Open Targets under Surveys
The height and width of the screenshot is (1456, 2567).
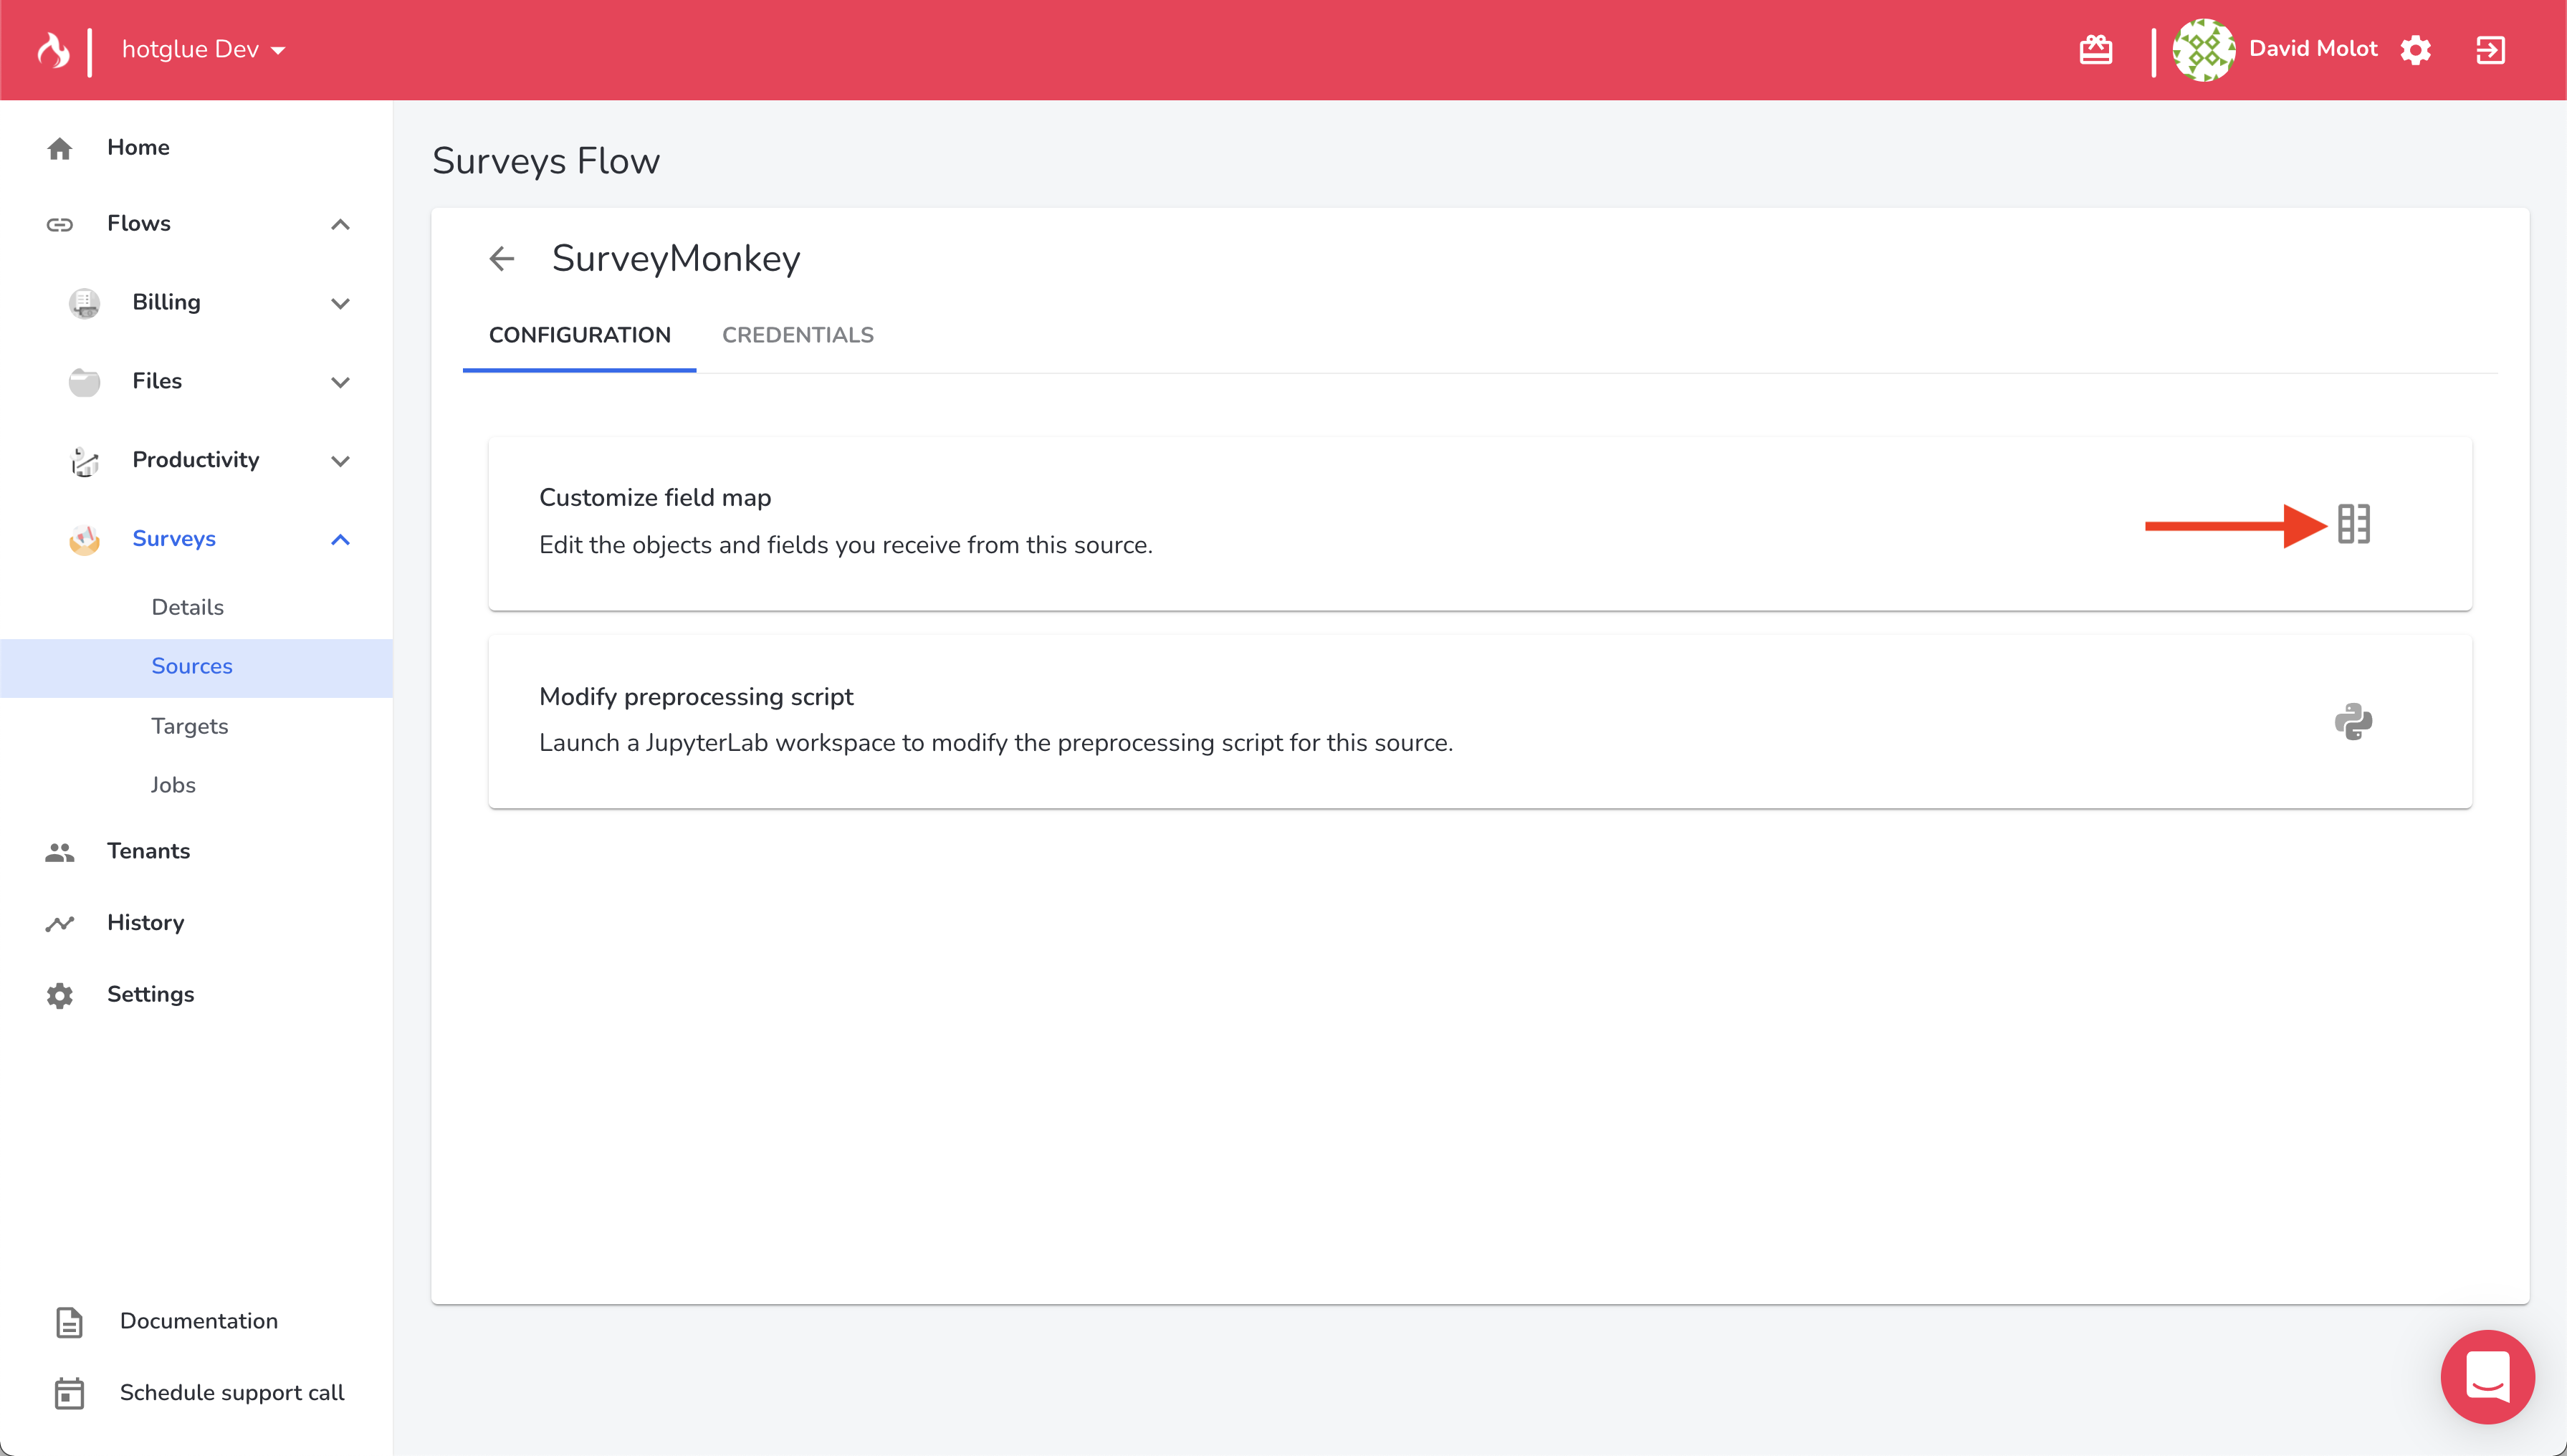pyautogui.click(x=189, y=726)
